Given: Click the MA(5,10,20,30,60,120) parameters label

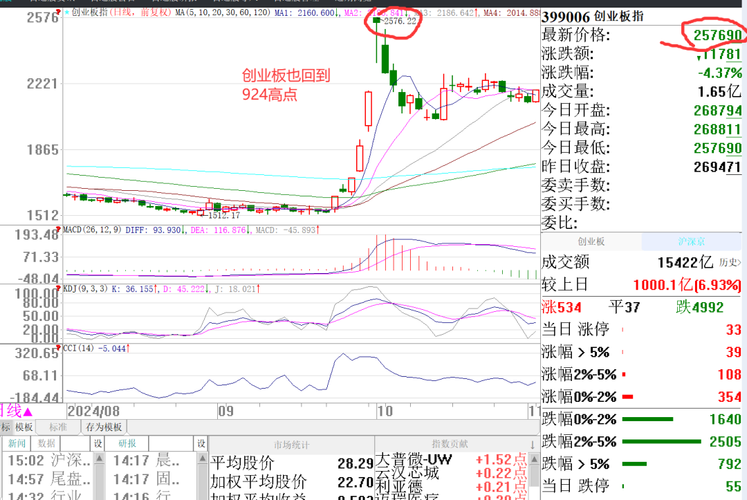Looking at the screenshot, I should (x=222, y=12).
